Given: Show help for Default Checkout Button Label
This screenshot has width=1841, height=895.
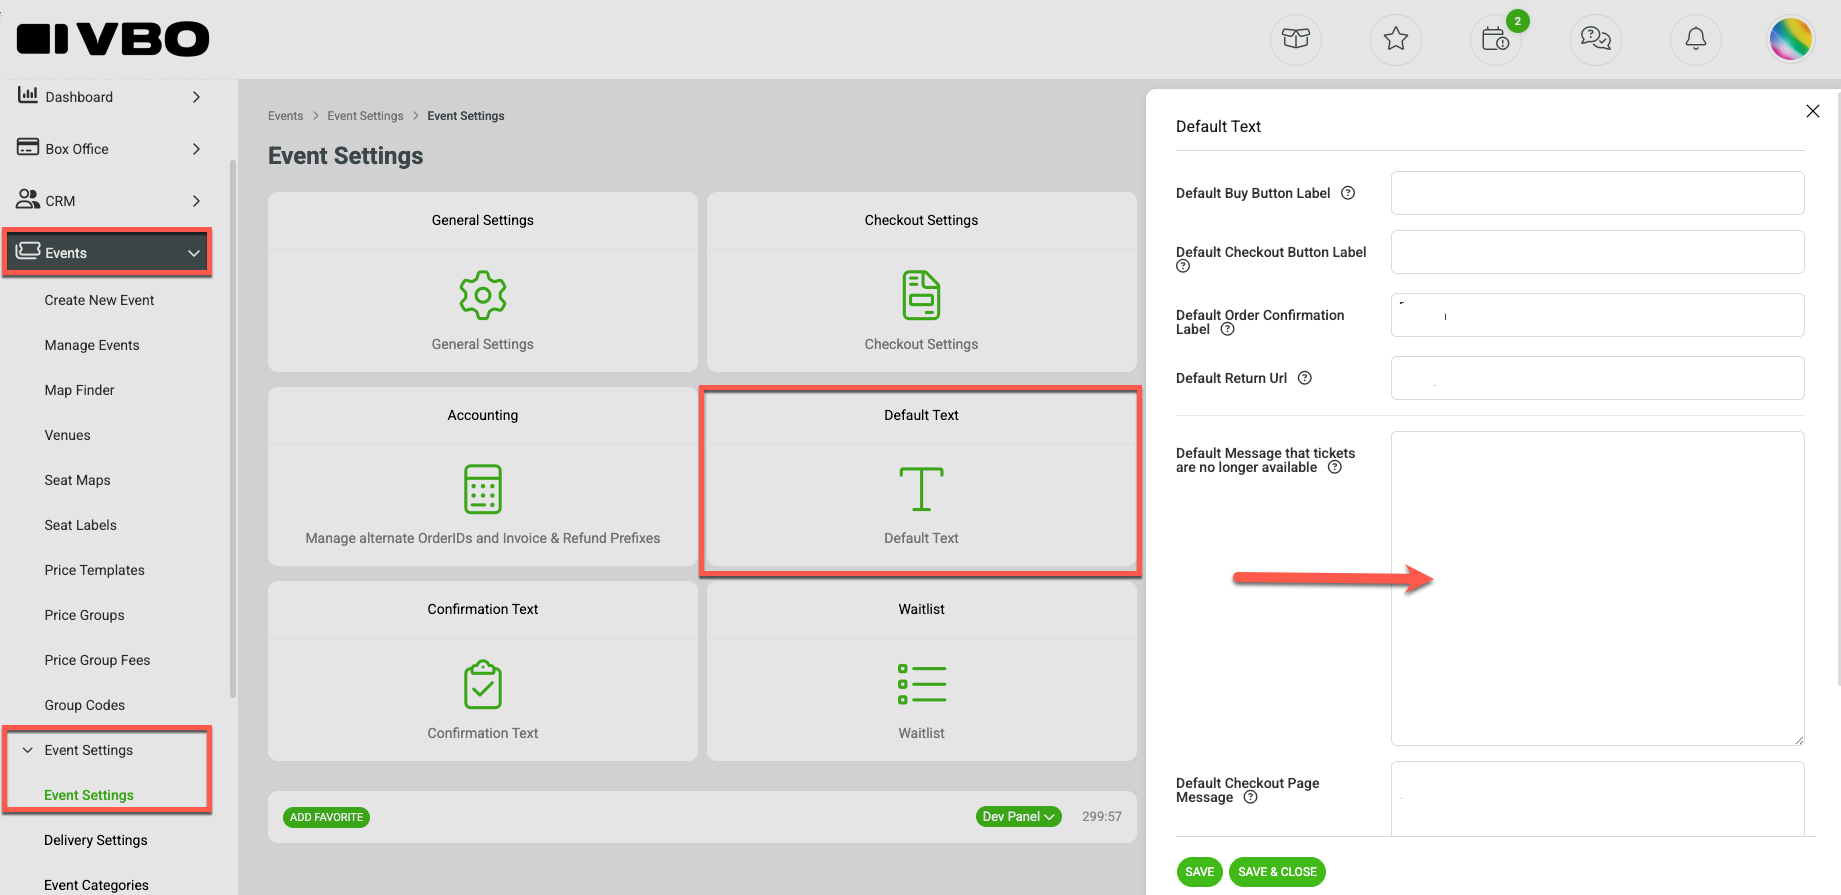Looking at the screenshot, I should point(1183,266).
